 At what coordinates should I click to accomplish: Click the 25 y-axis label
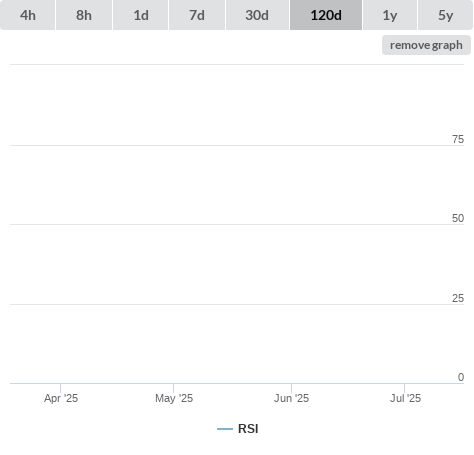coord(458,298)
